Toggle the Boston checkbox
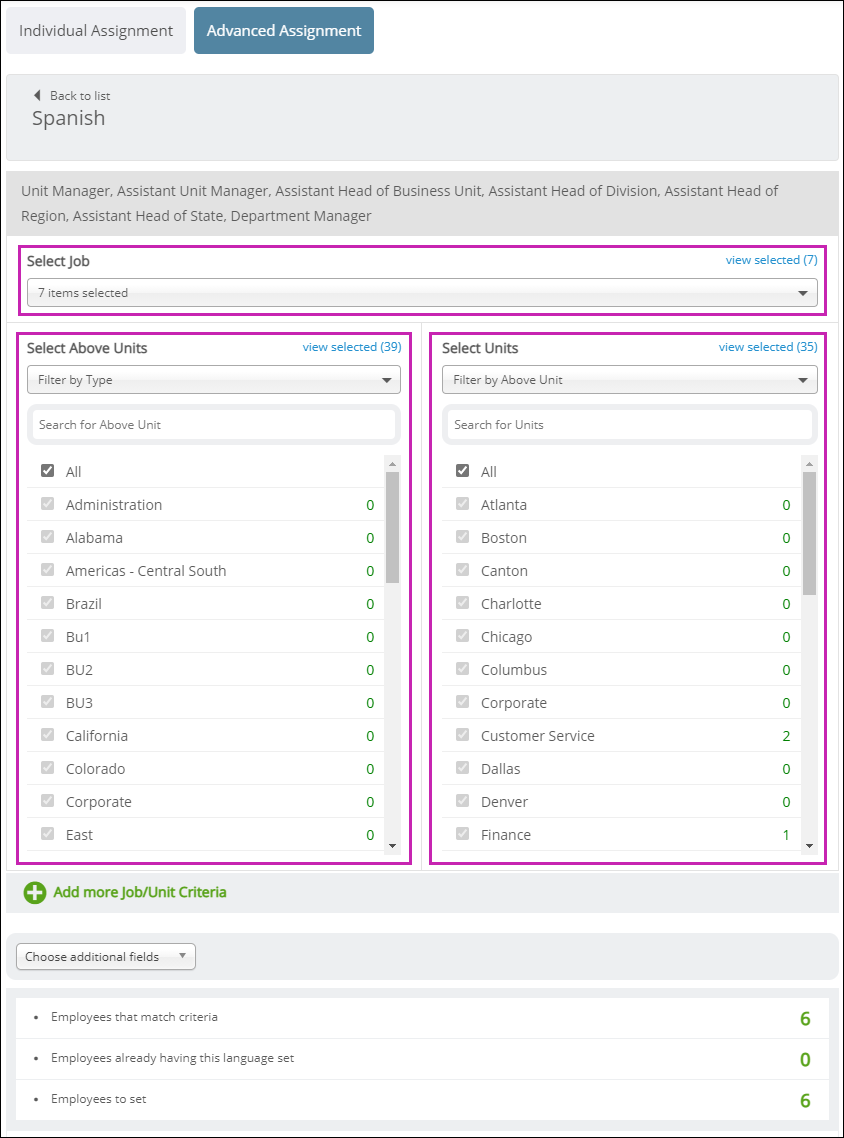The image size is (844, 1138). pos(462,537)
